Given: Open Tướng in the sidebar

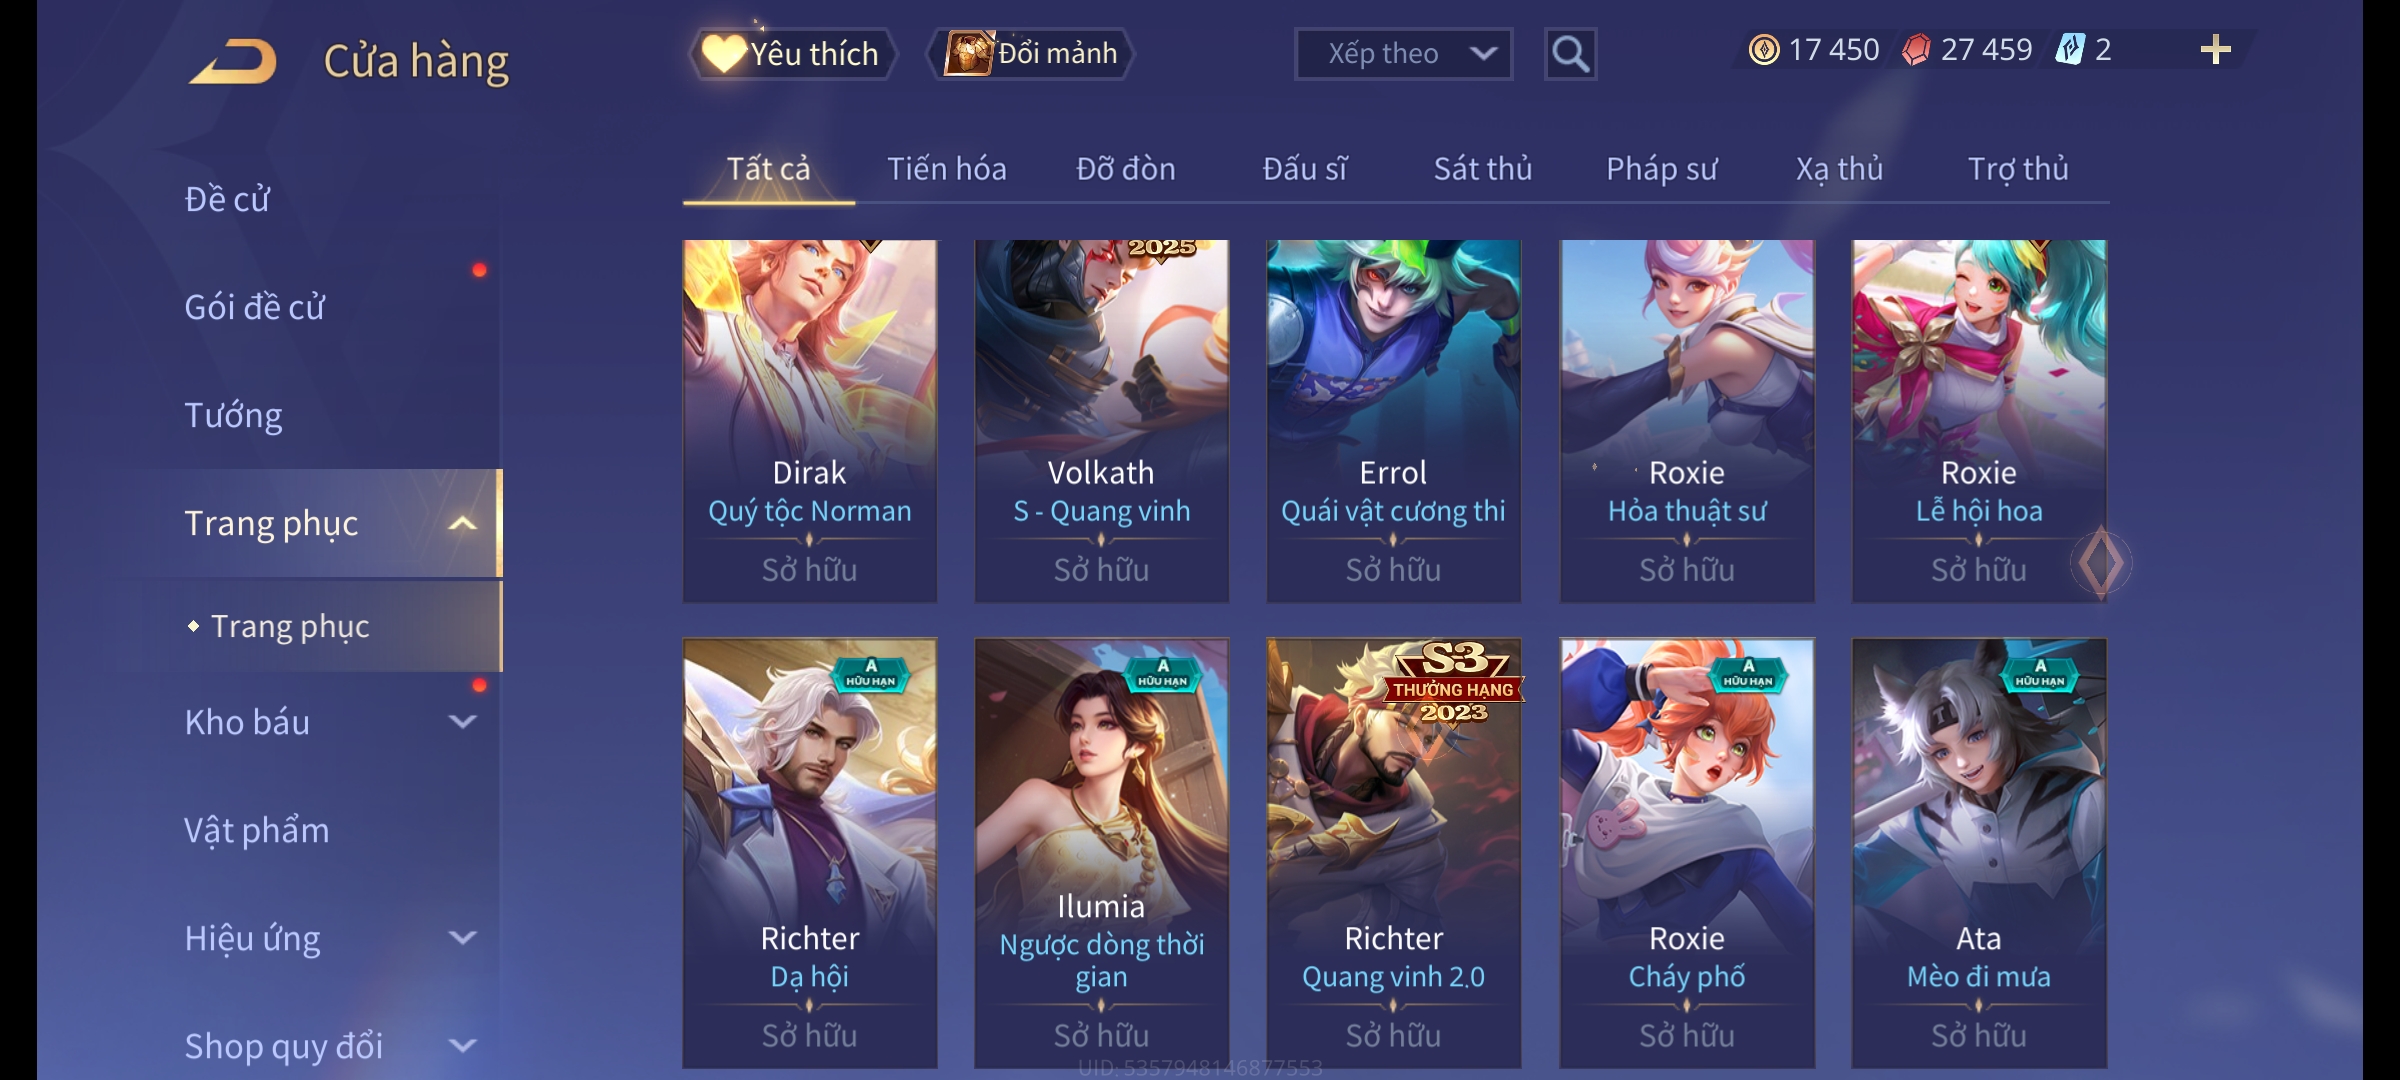Looking at the screenshot, I should coord(233,415).
